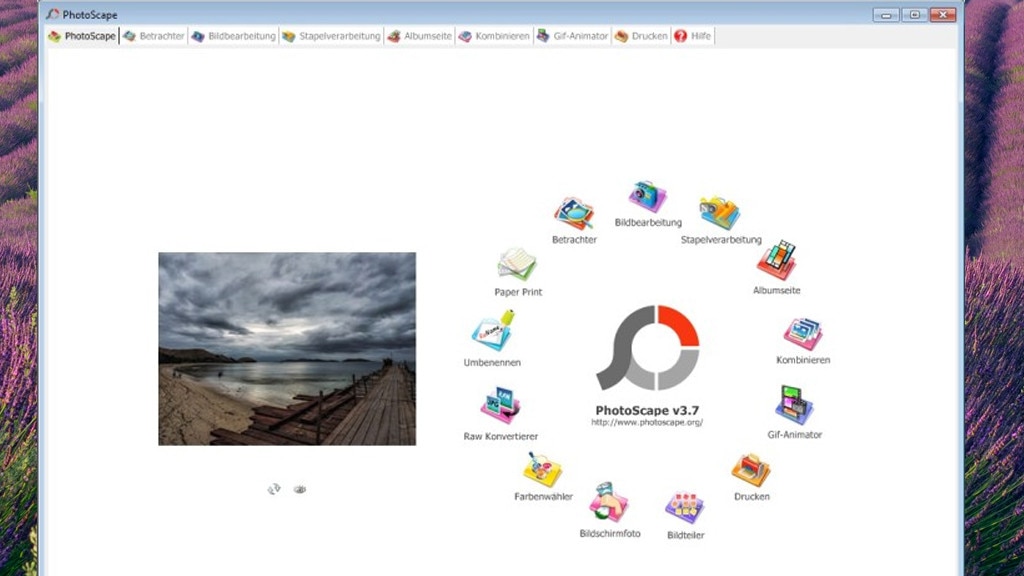
Task: Open the Betrachter icon in the circle
Action: [x=574, y=214]
